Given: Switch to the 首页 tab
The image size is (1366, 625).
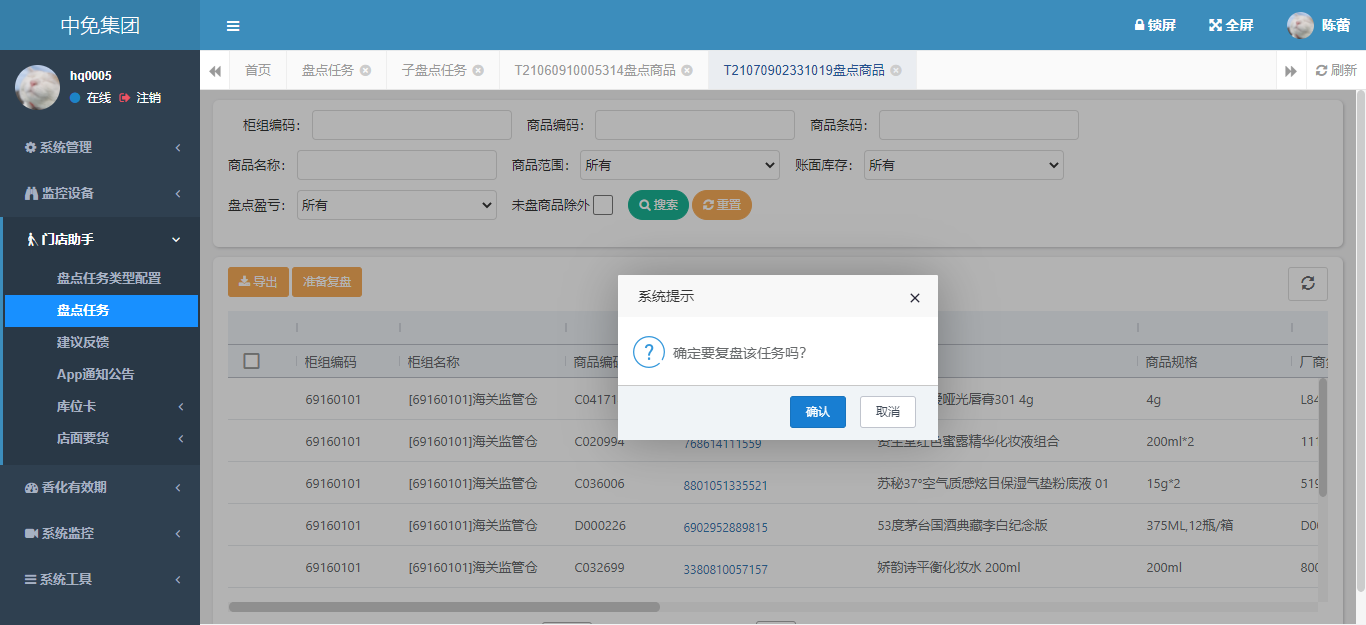Looking at the screenshot, I should coord(258,70).
